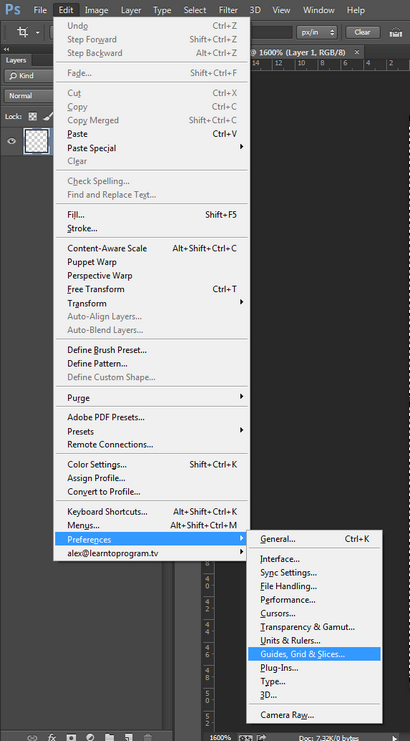Close the document tab with X
The image size is (410, 741).
357,52
